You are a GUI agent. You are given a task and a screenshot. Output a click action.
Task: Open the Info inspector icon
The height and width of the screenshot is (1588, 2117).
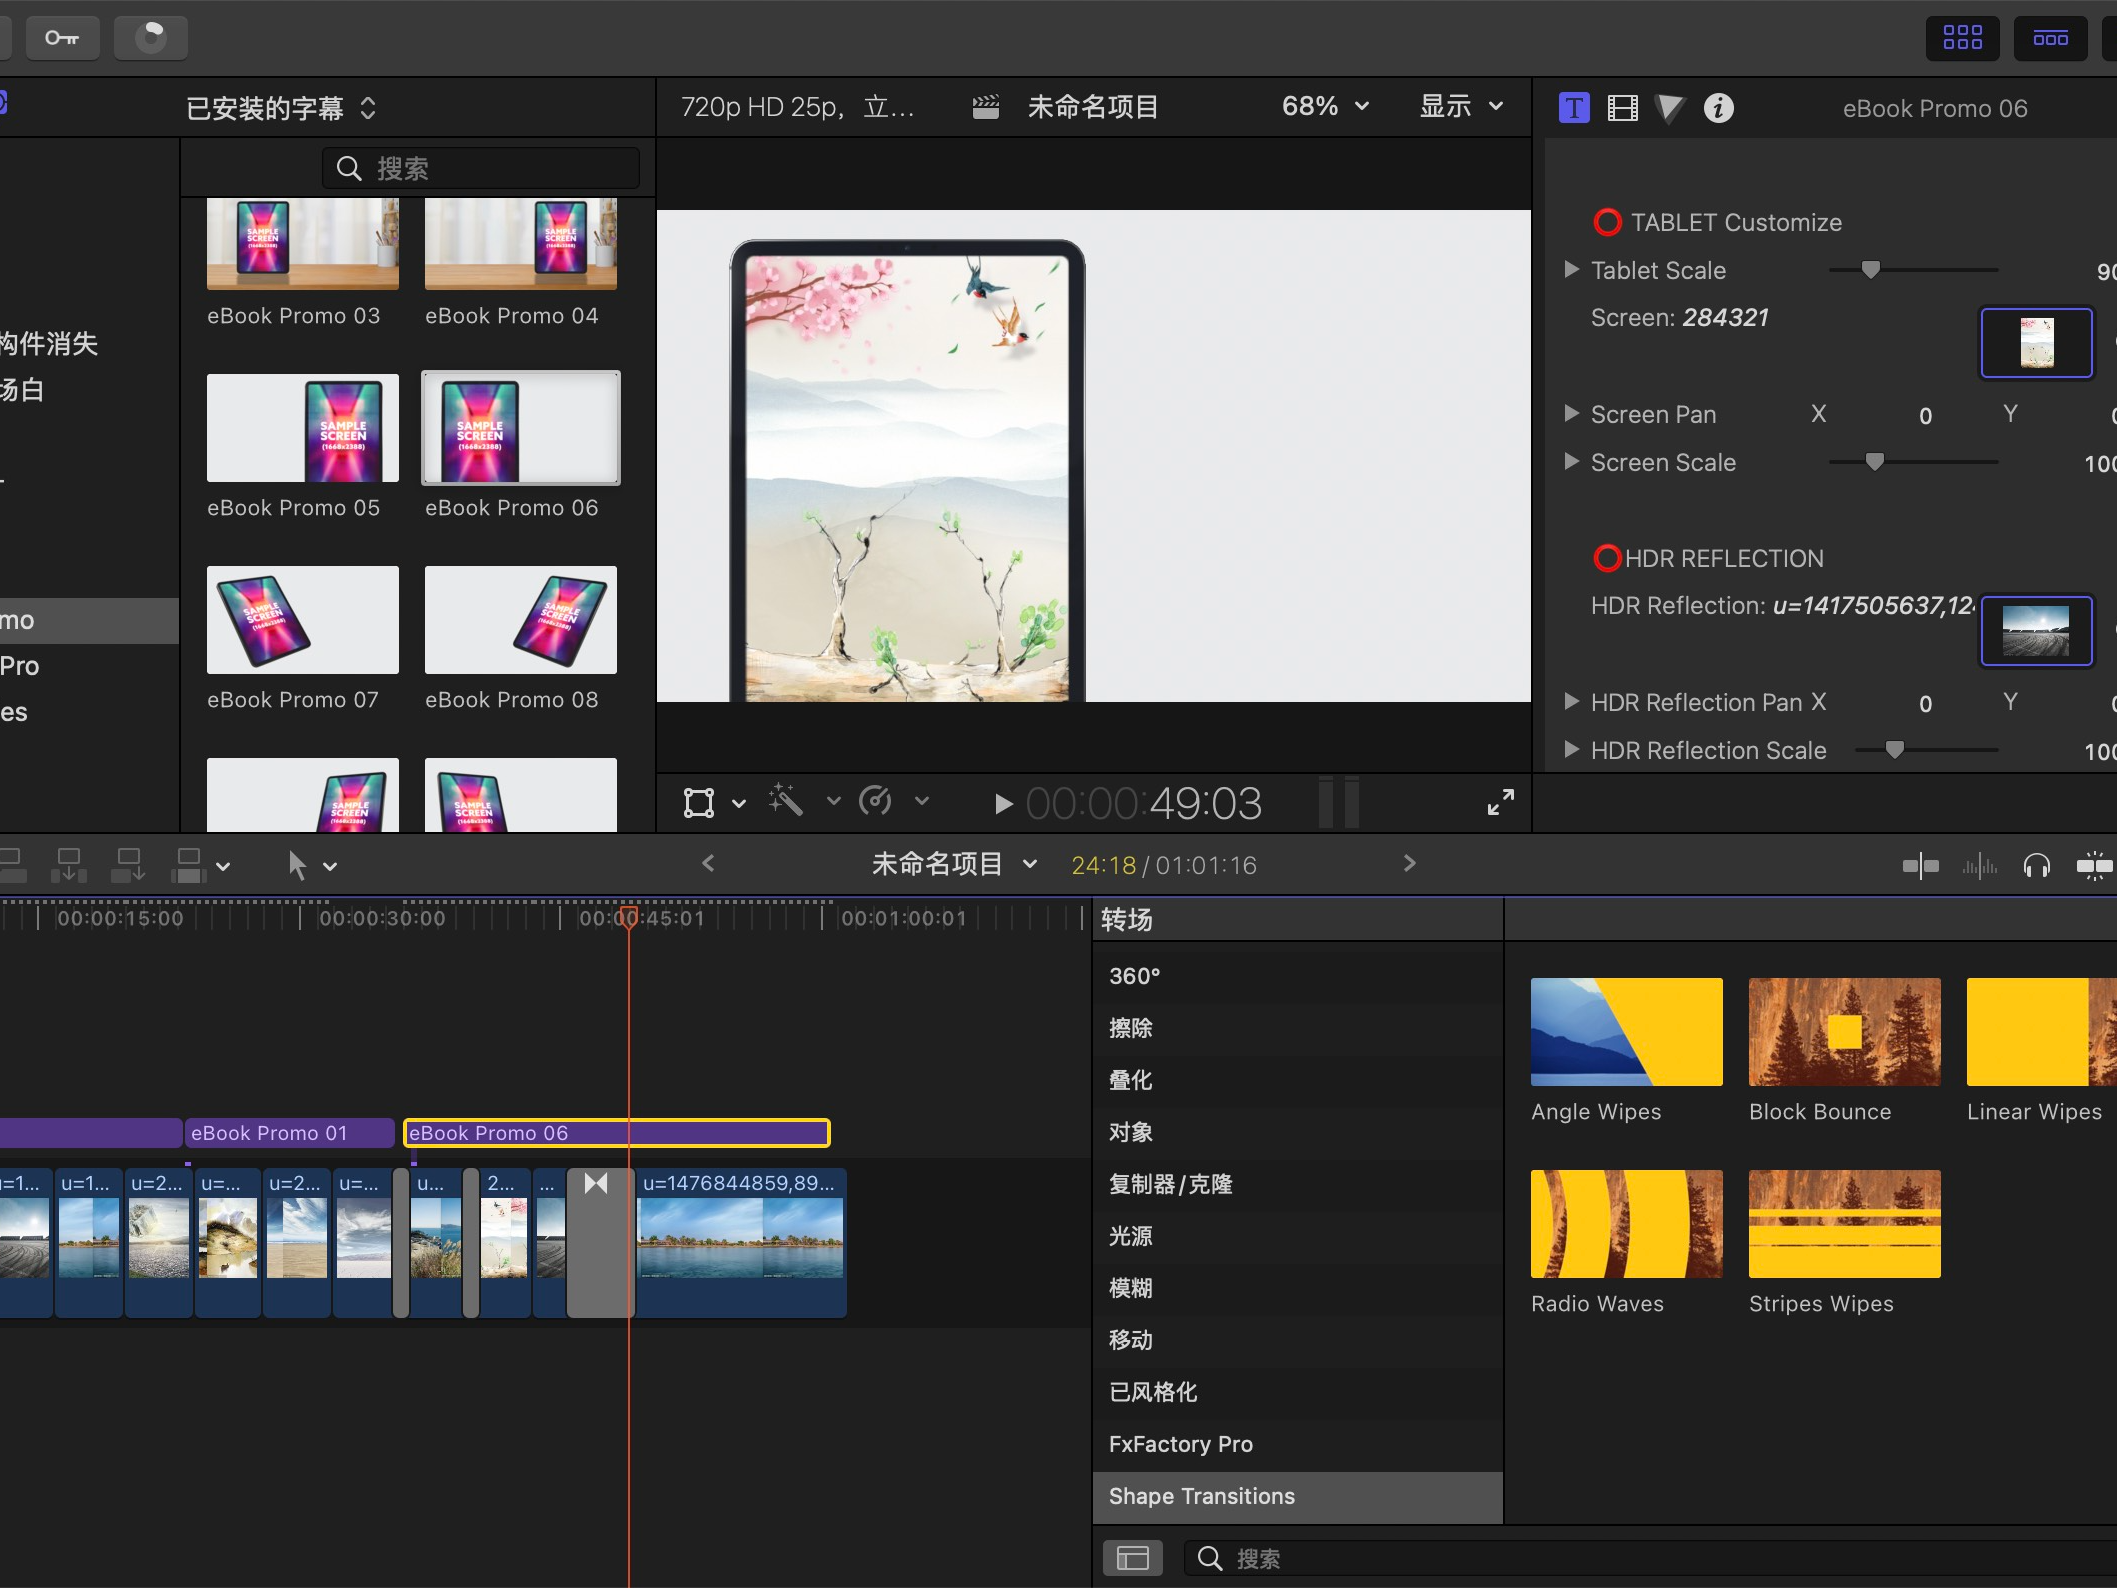pos(1719,107)
